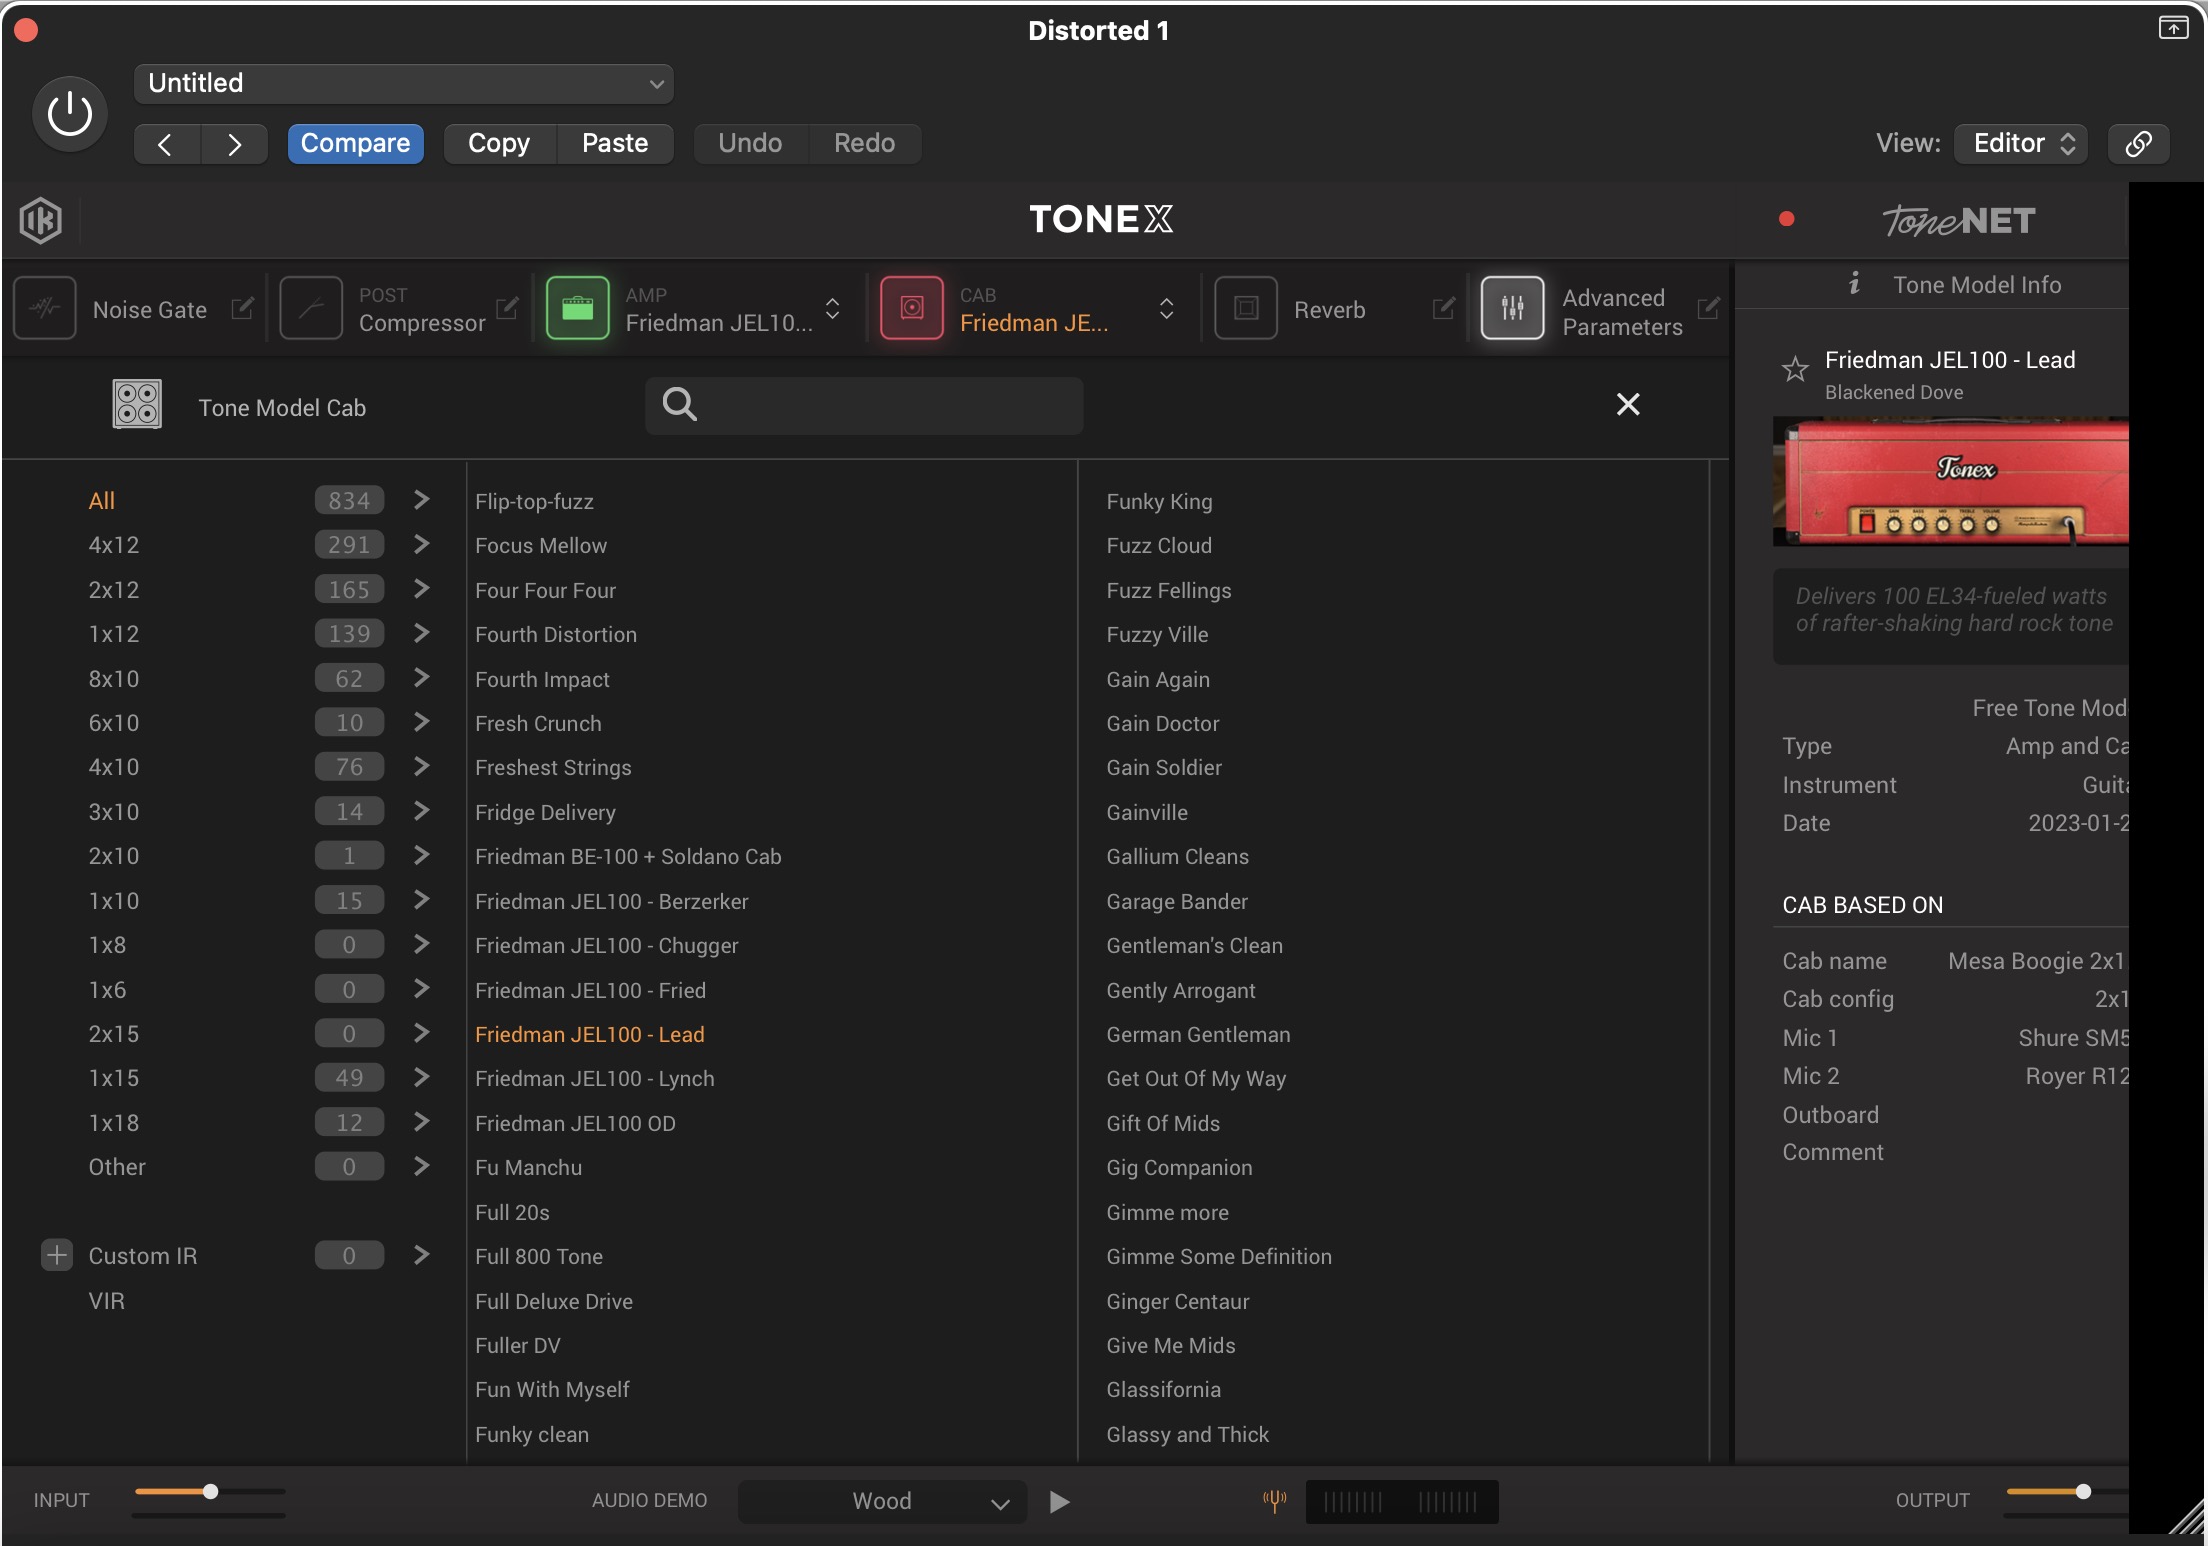Select Gain Doctor tone model
This screenshot has width=2208, height=1546.
1163,723
